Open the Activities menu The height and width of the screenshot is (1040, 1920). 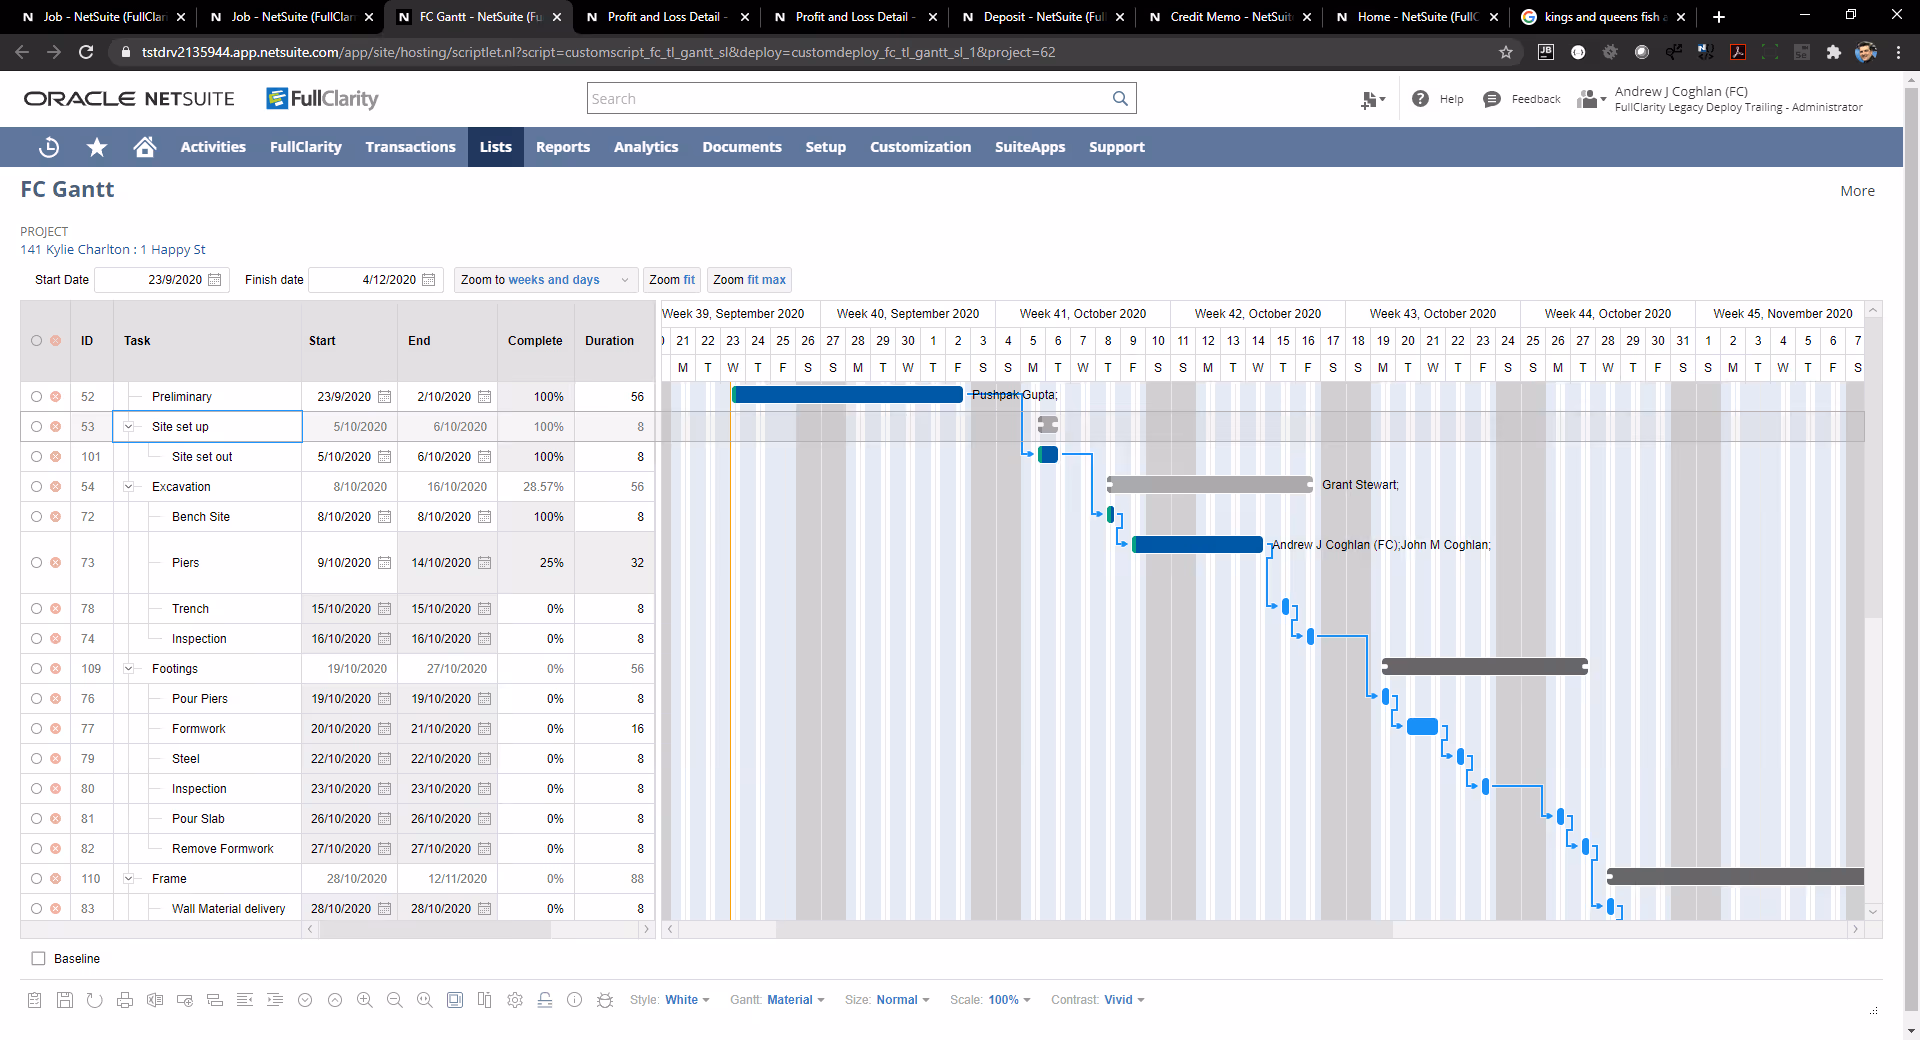click(213, 147)
